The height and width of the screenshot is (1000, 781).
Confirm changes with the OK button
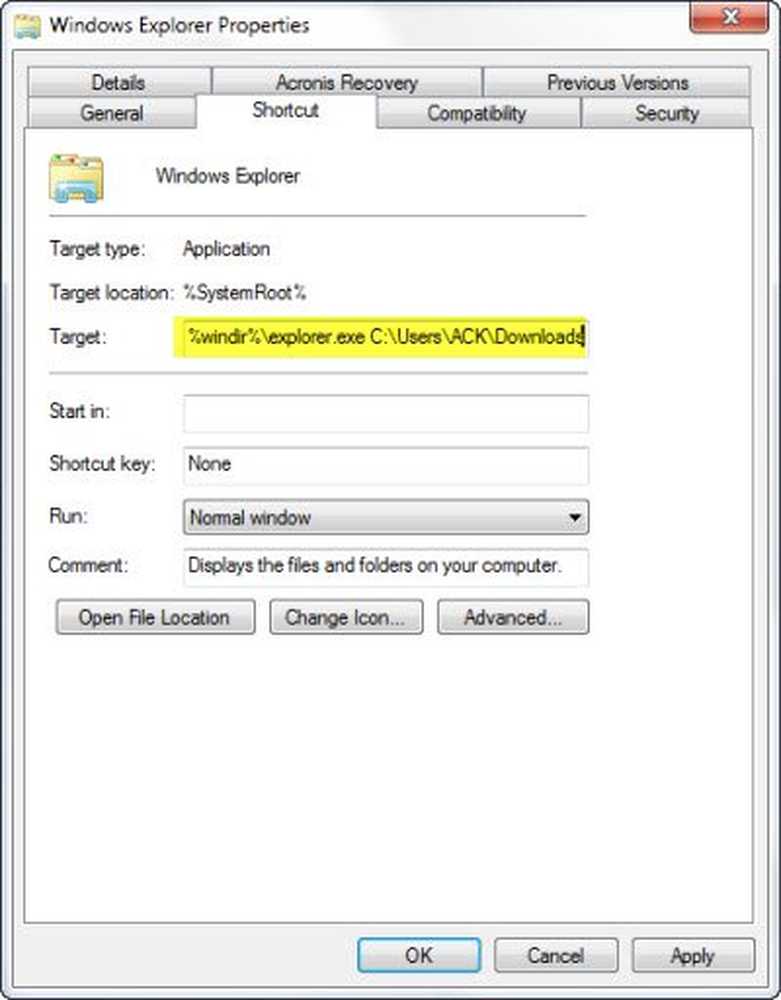coord(419,955)
